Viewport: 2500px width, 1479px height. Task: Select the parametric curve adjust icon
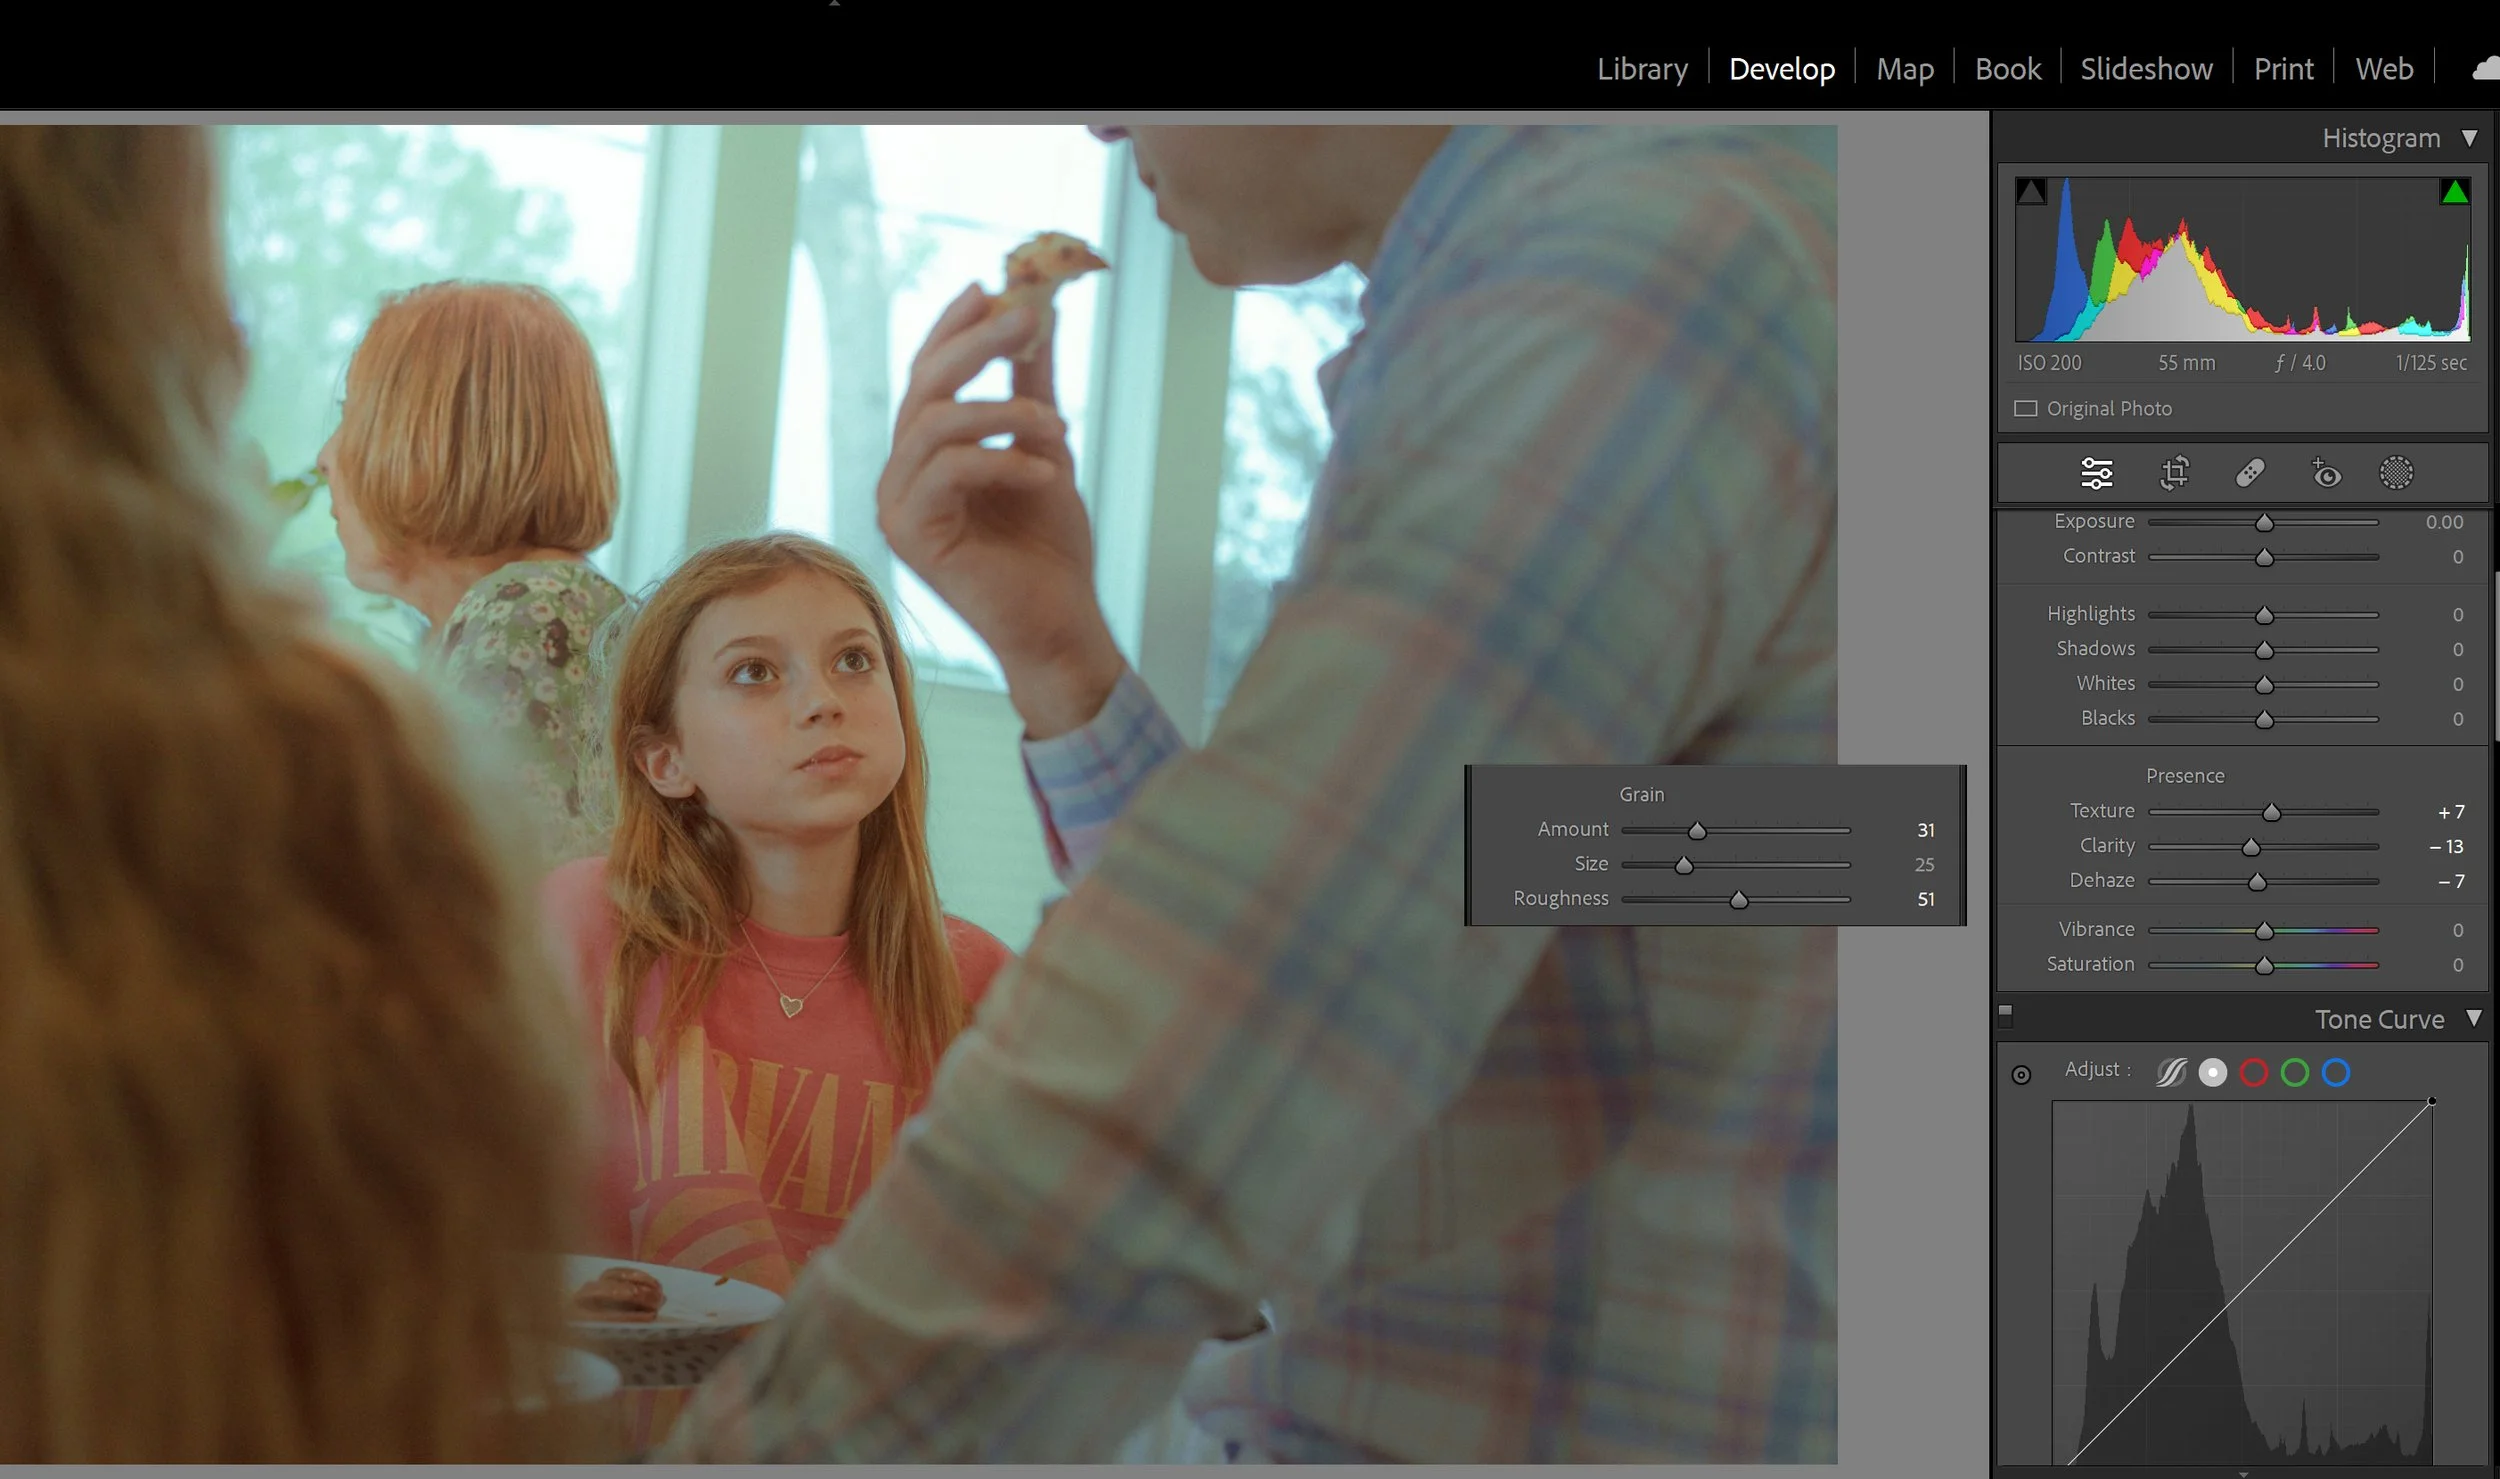[2170, 1073]
